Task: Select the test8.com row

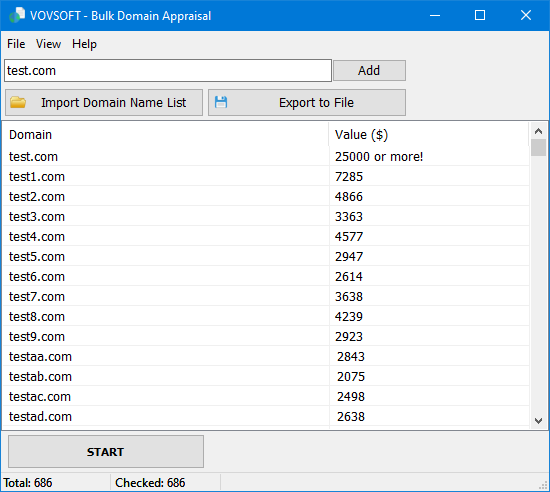Action: [x=266, y=316]
